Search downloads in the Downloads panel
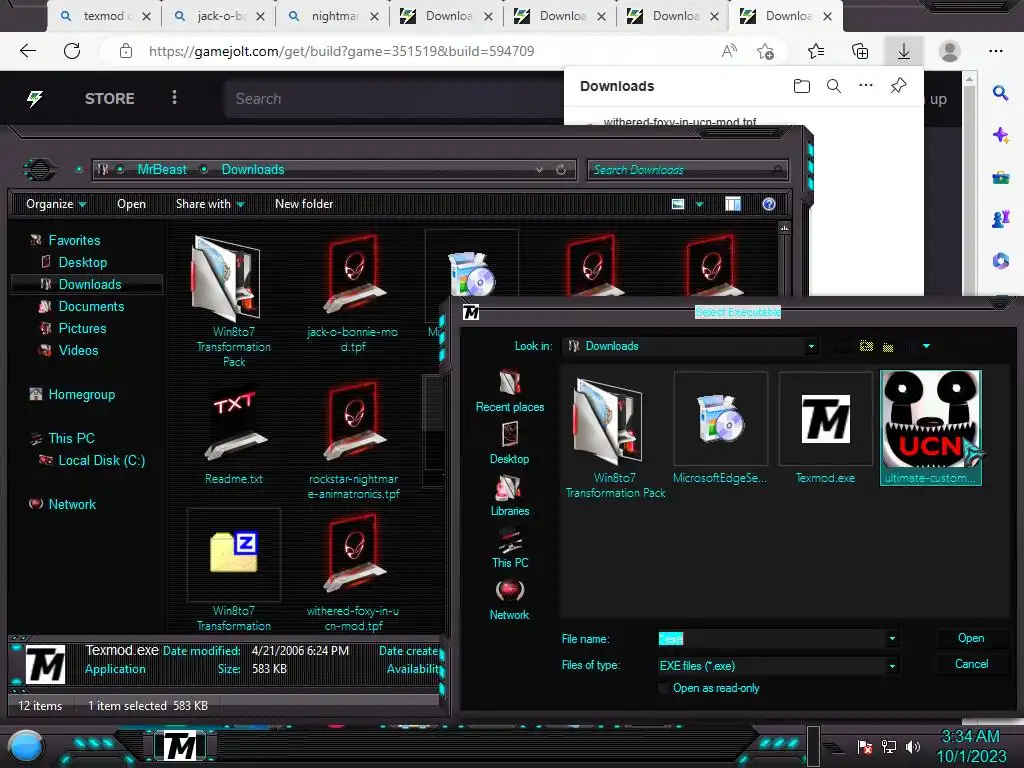The width and height of the screenshot is (1024, 768). tap(834, 86)
